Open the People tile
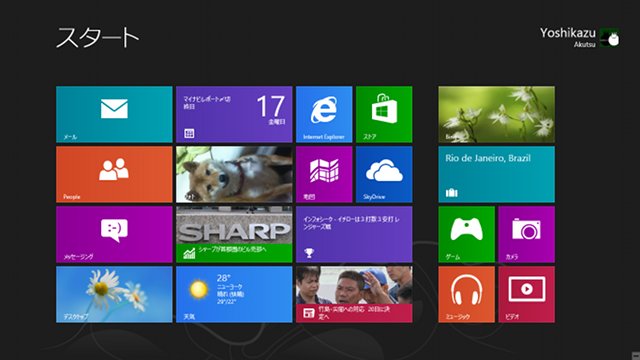 pos(114,174)
